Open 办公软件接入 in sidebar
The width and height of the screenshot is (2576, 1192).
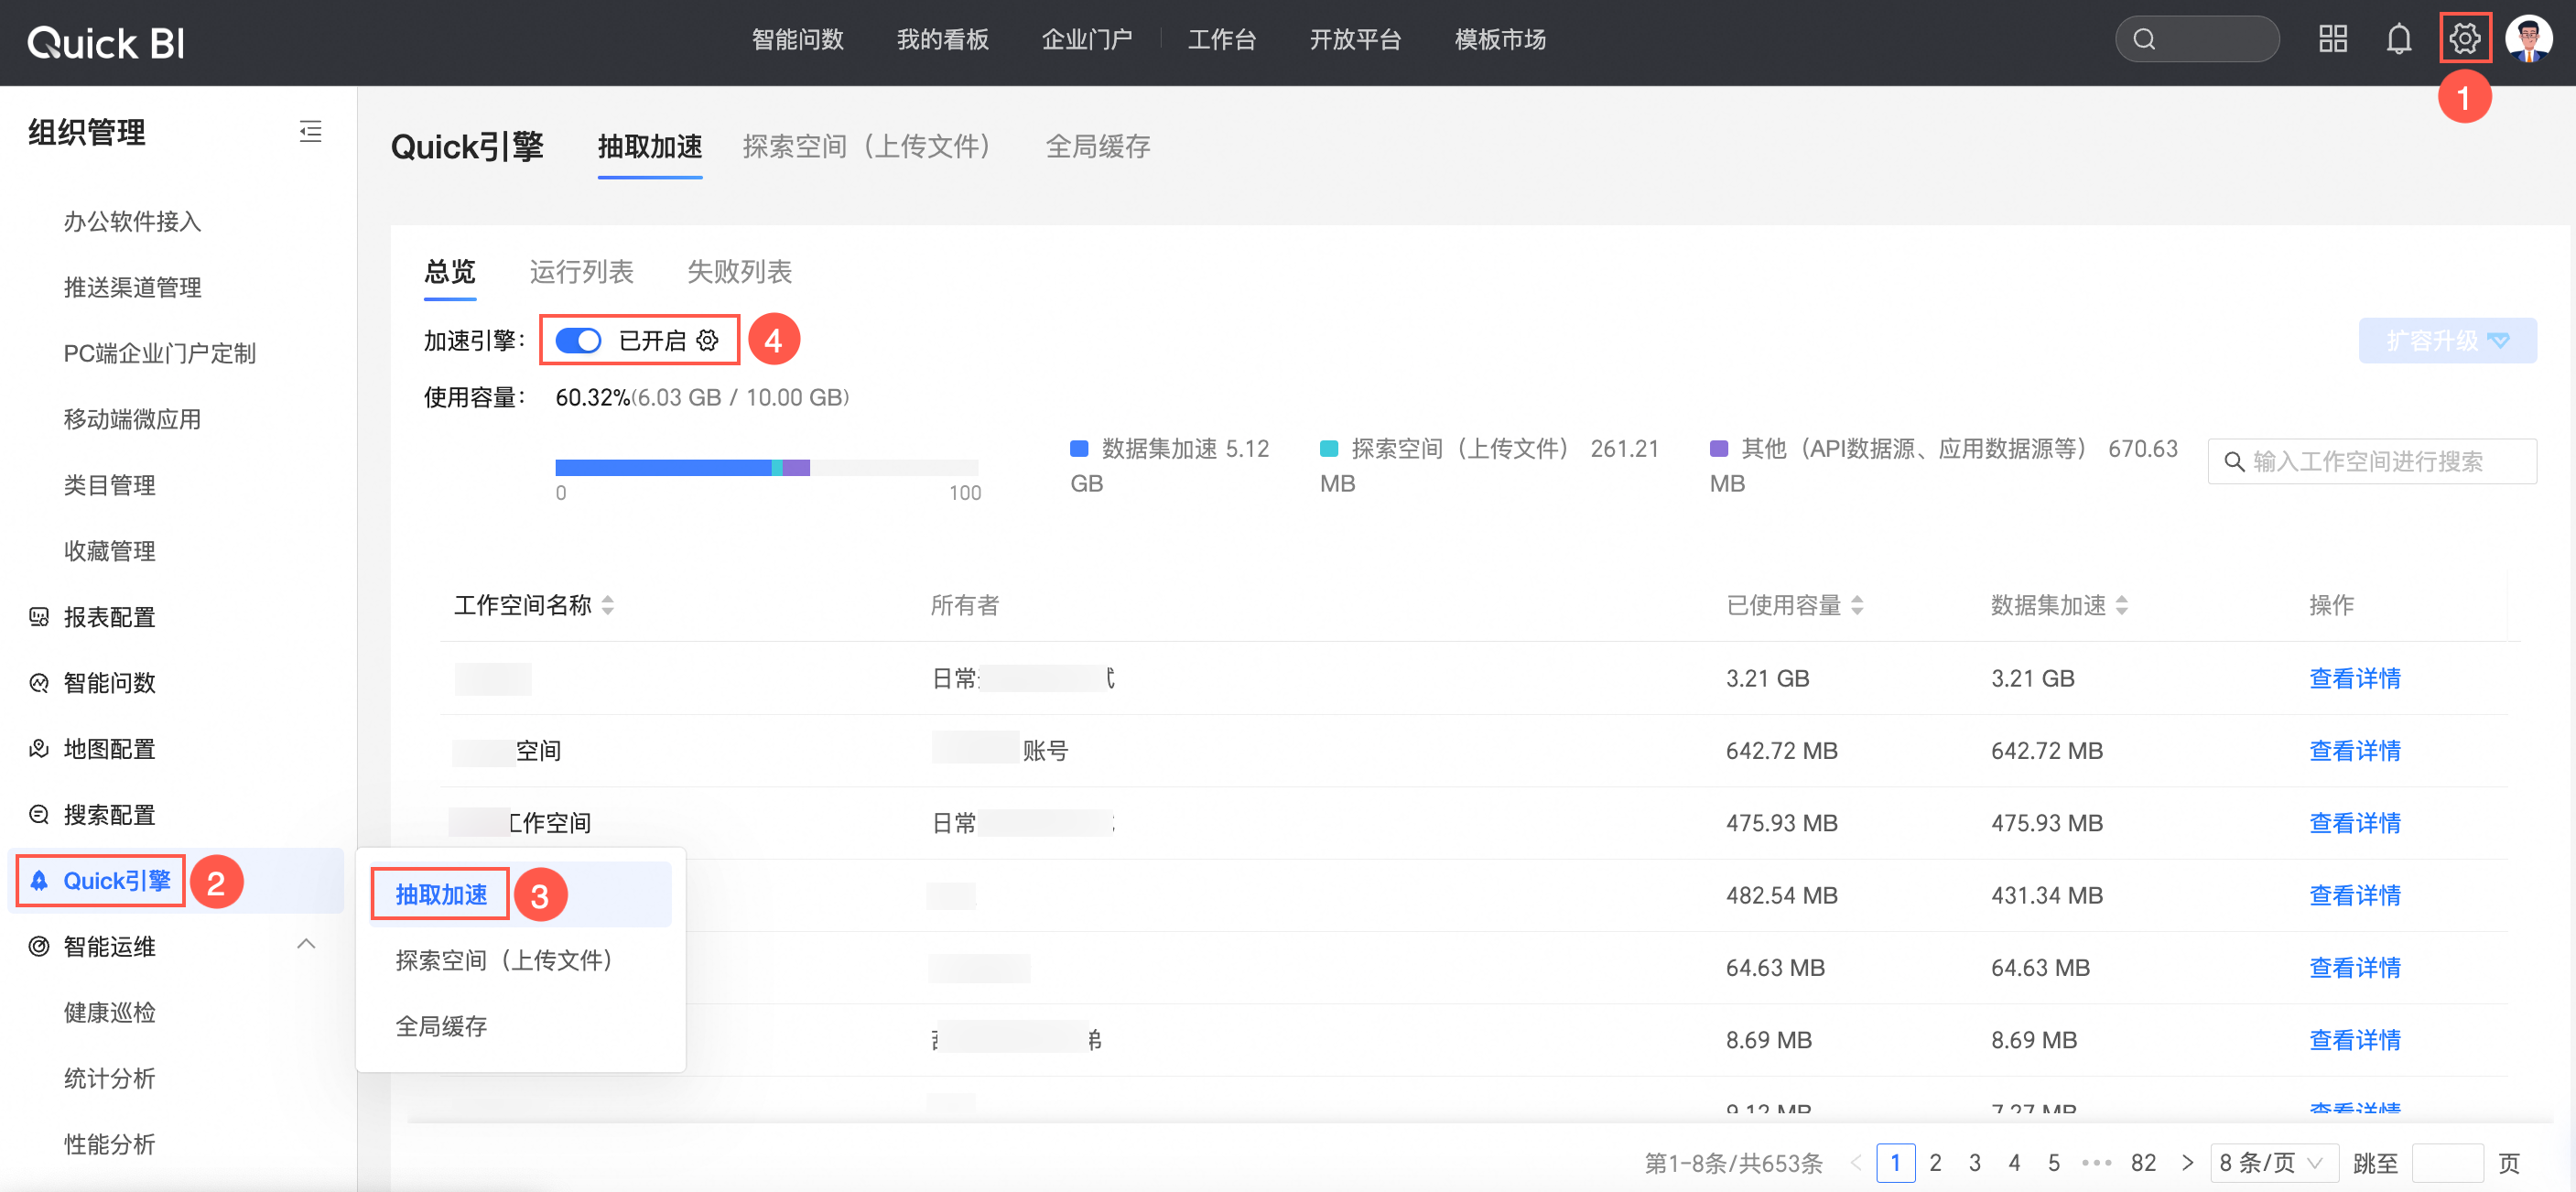click(x=132, y=221)
